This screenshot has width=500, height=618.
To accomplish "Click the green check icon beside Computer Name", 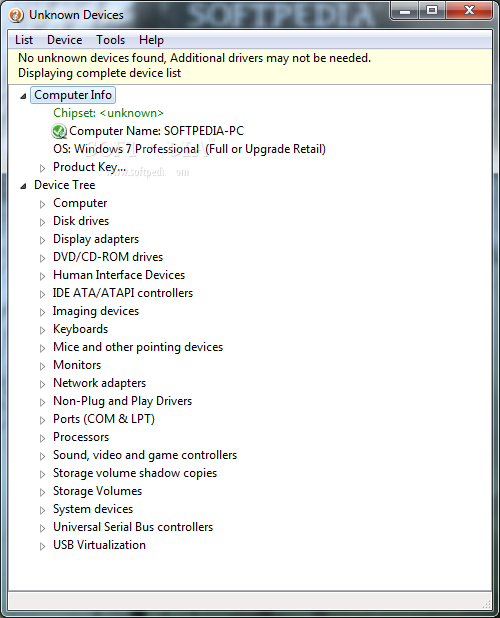I will click(x=59, y=131).
